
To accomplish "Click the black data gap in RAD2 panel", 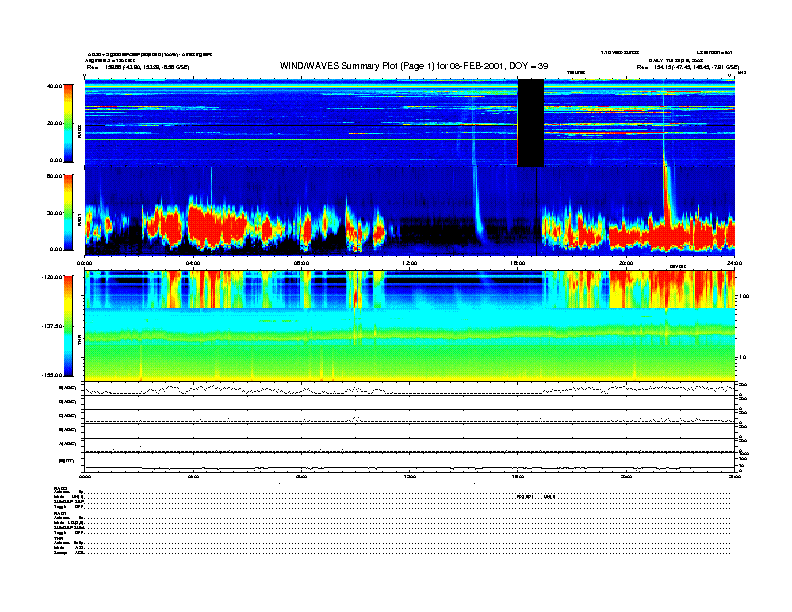I will [x=530, y=123].
